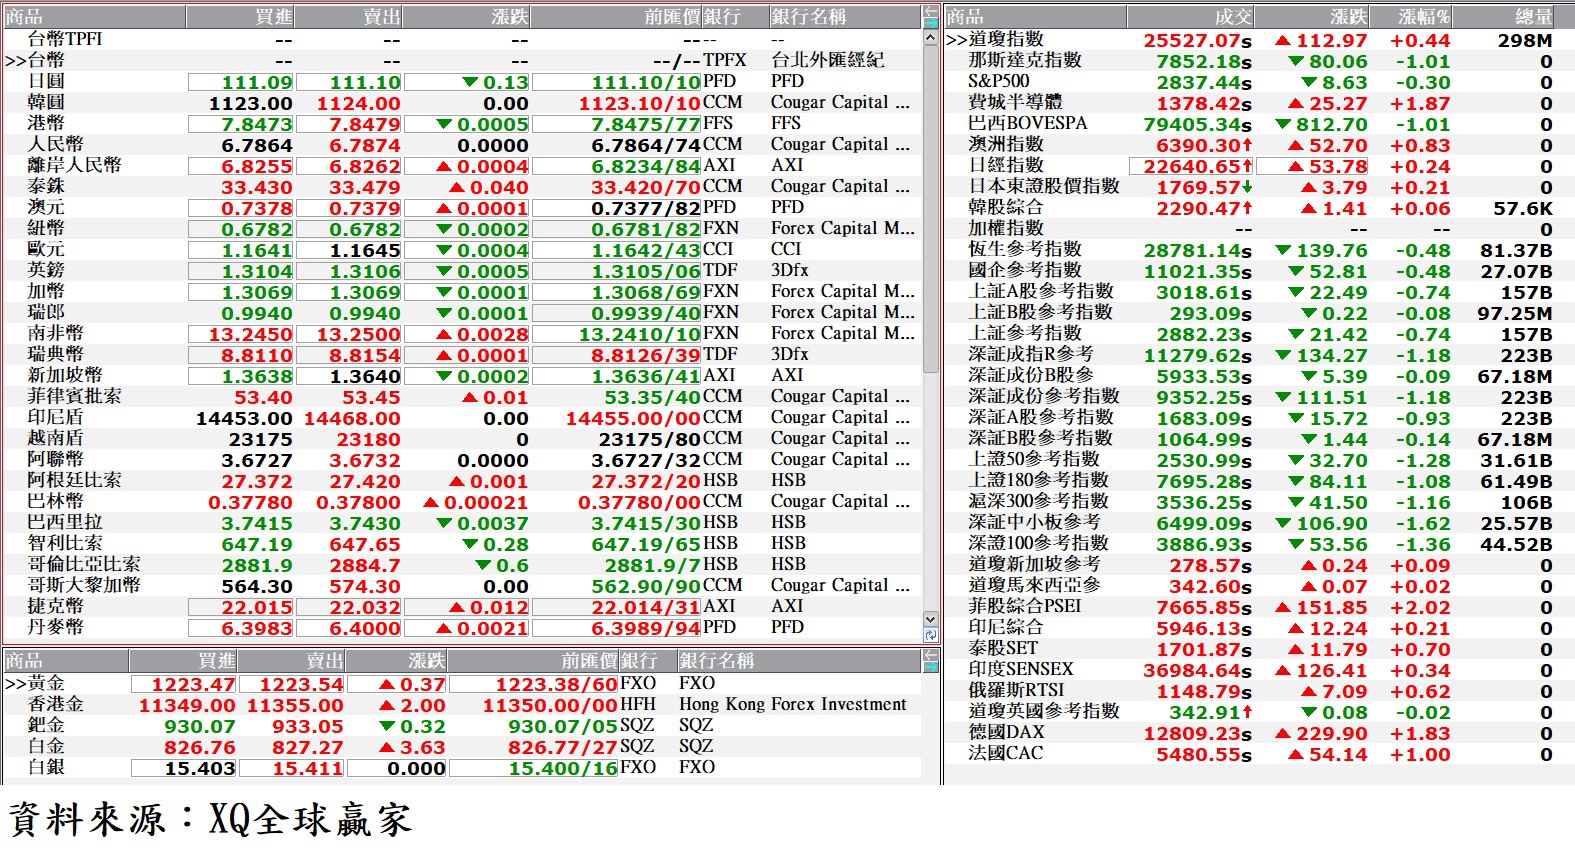Click the gray left arrow in forex panel header
This screenshot has height=855, width=1575.
pos(930,11)
